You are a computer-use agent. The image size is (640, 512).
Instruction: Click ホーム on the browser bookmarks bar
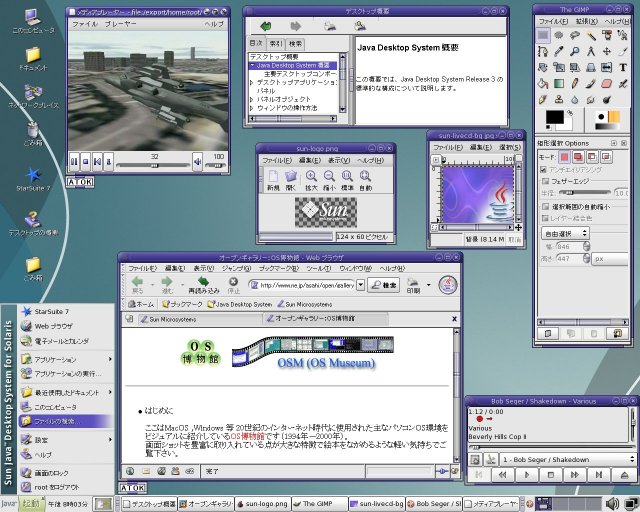click(141, 304)
